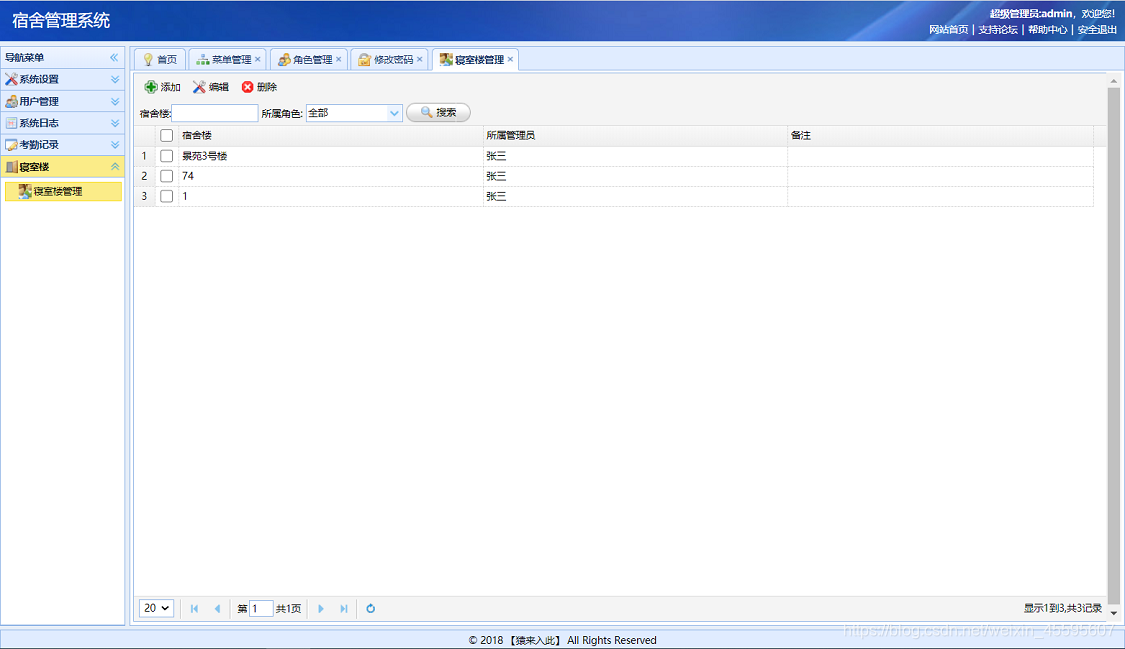Go to last page of table

tap(344, 608)
